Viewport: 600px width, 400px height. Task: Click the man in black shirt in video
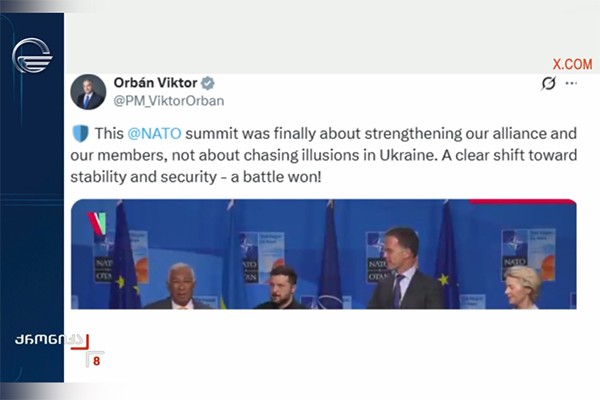[x=282, y=287]
